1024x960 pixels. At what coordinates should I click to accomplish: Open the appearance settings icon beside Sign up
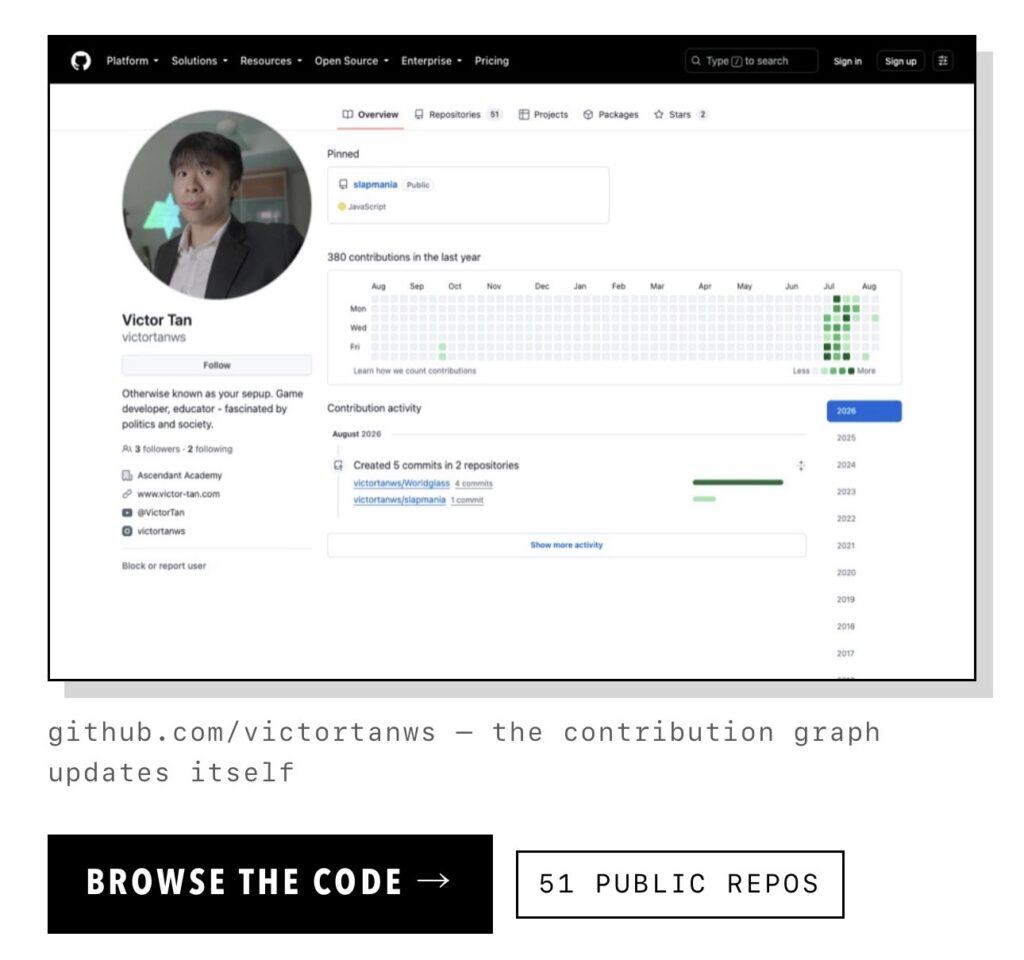(942, 61)
